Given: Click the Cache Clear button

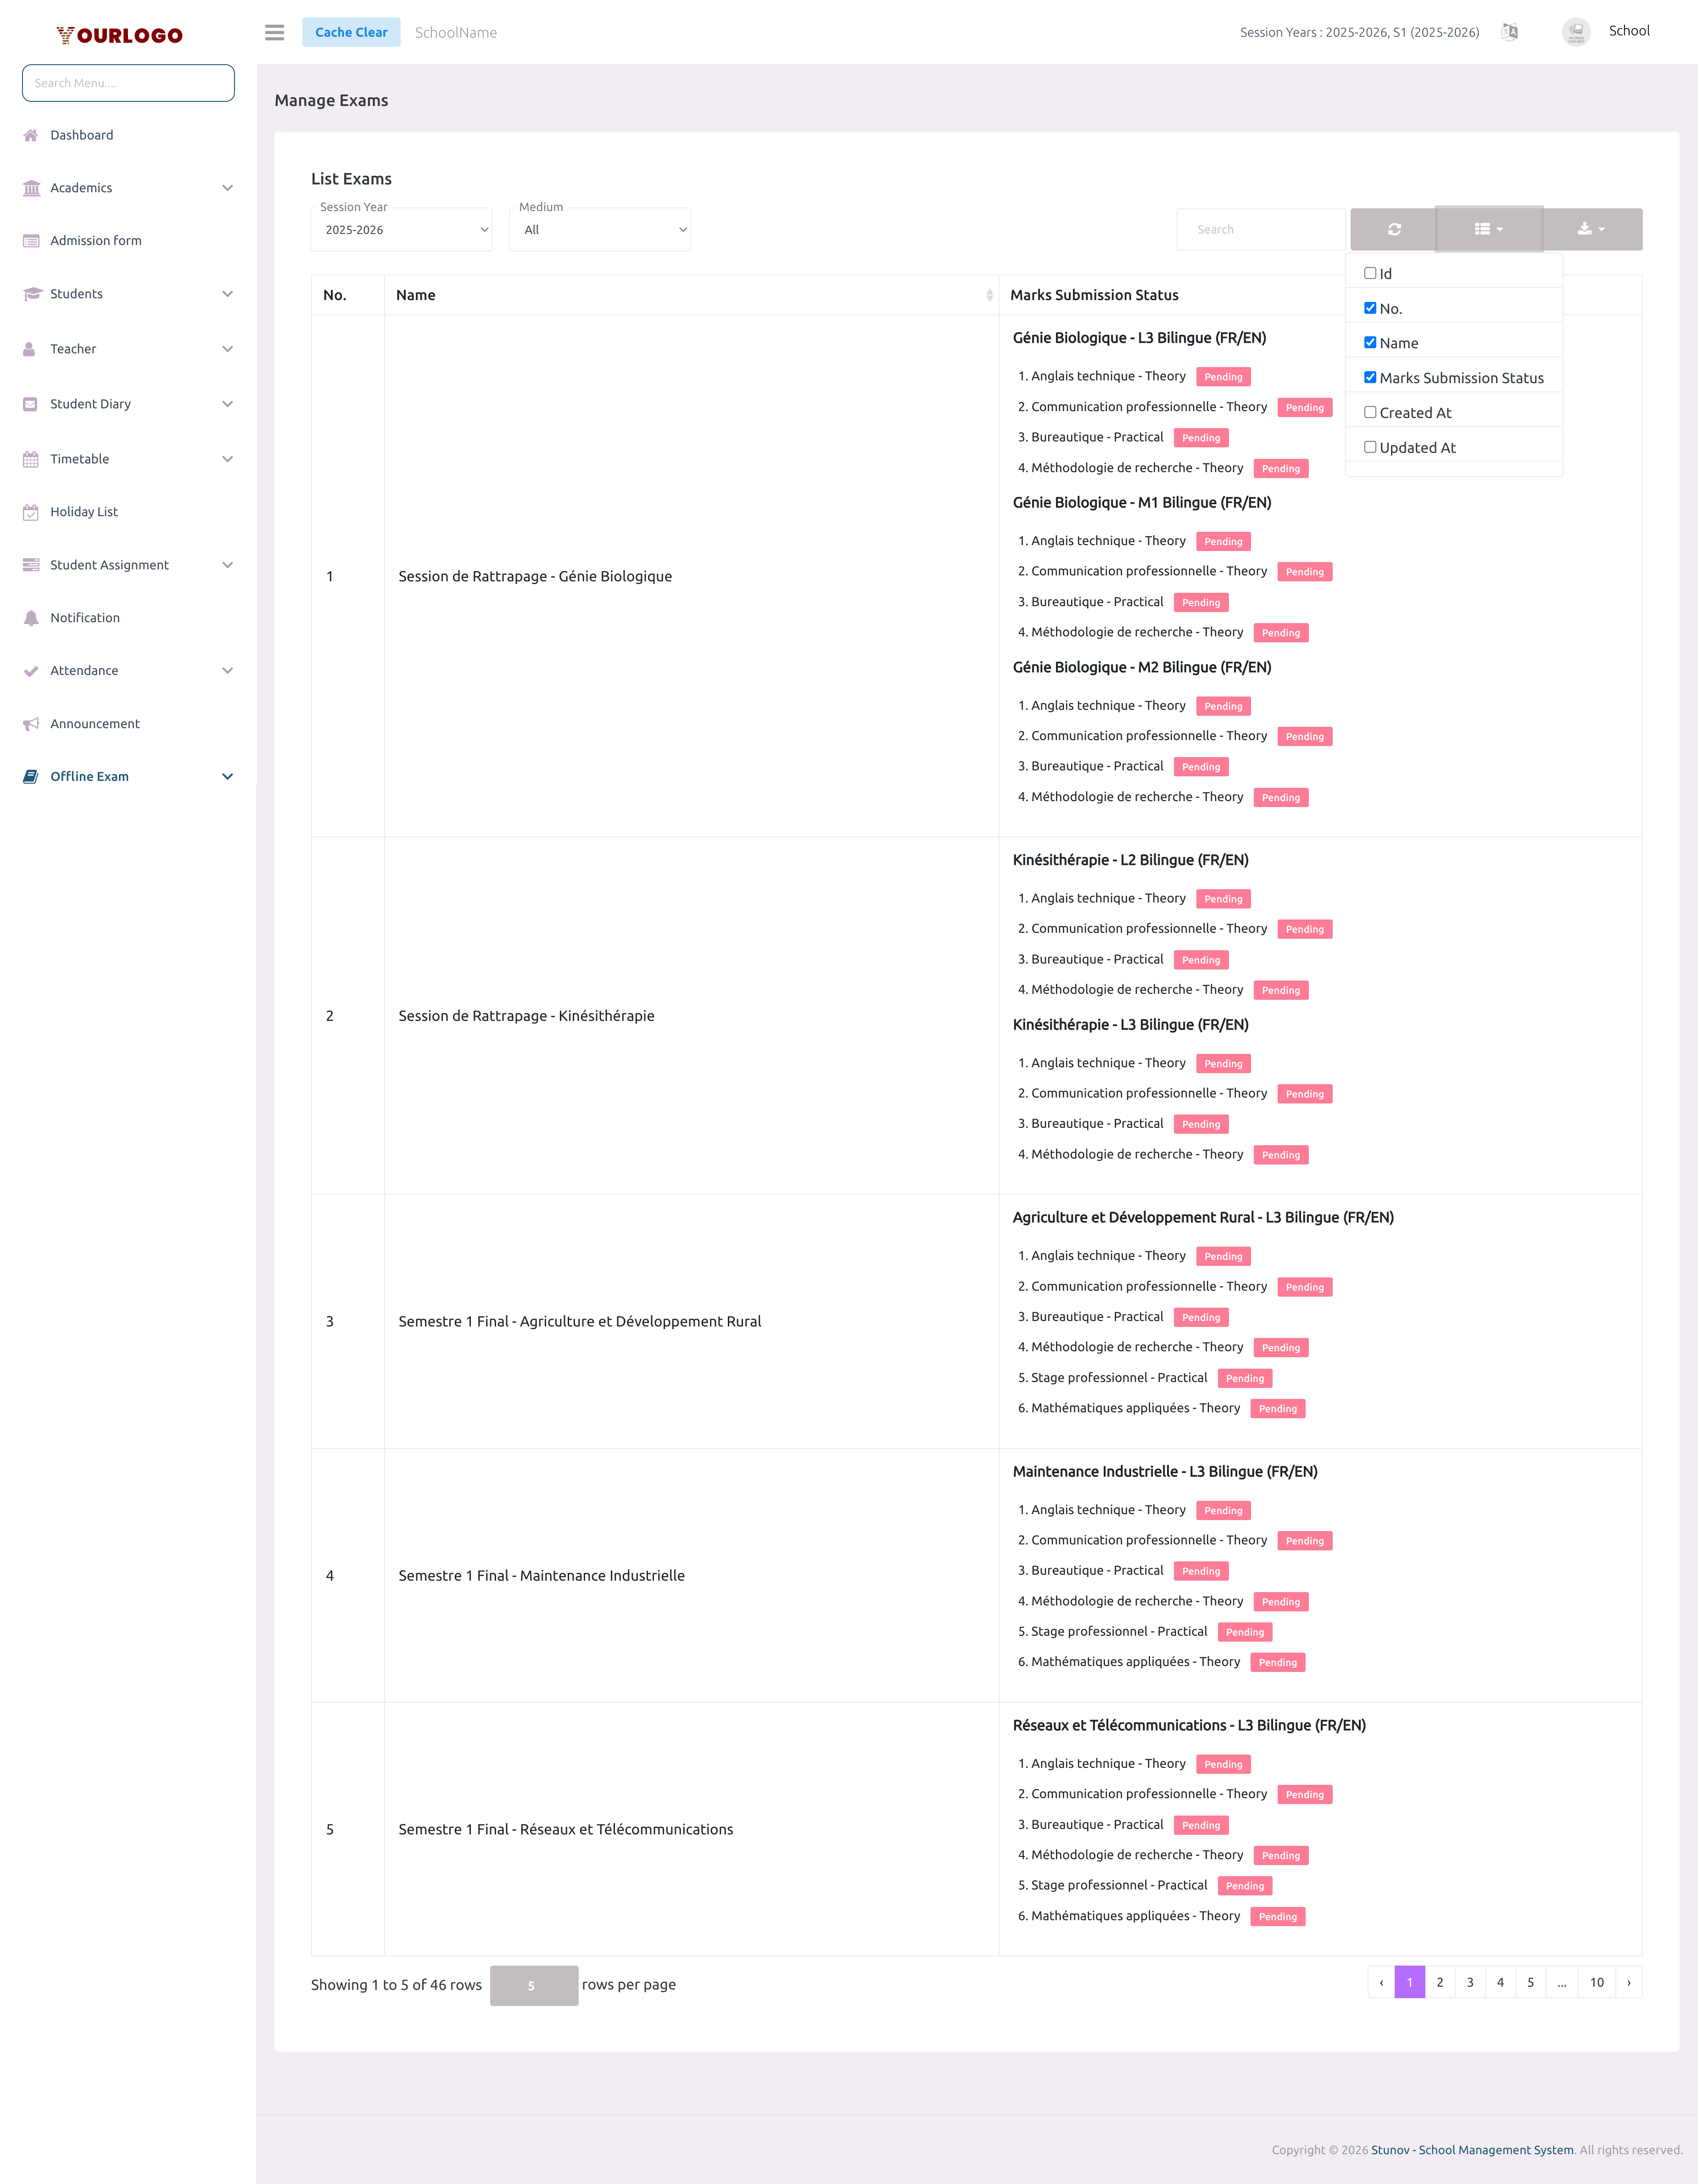Looking at the screenshot, I should point(351,31).
